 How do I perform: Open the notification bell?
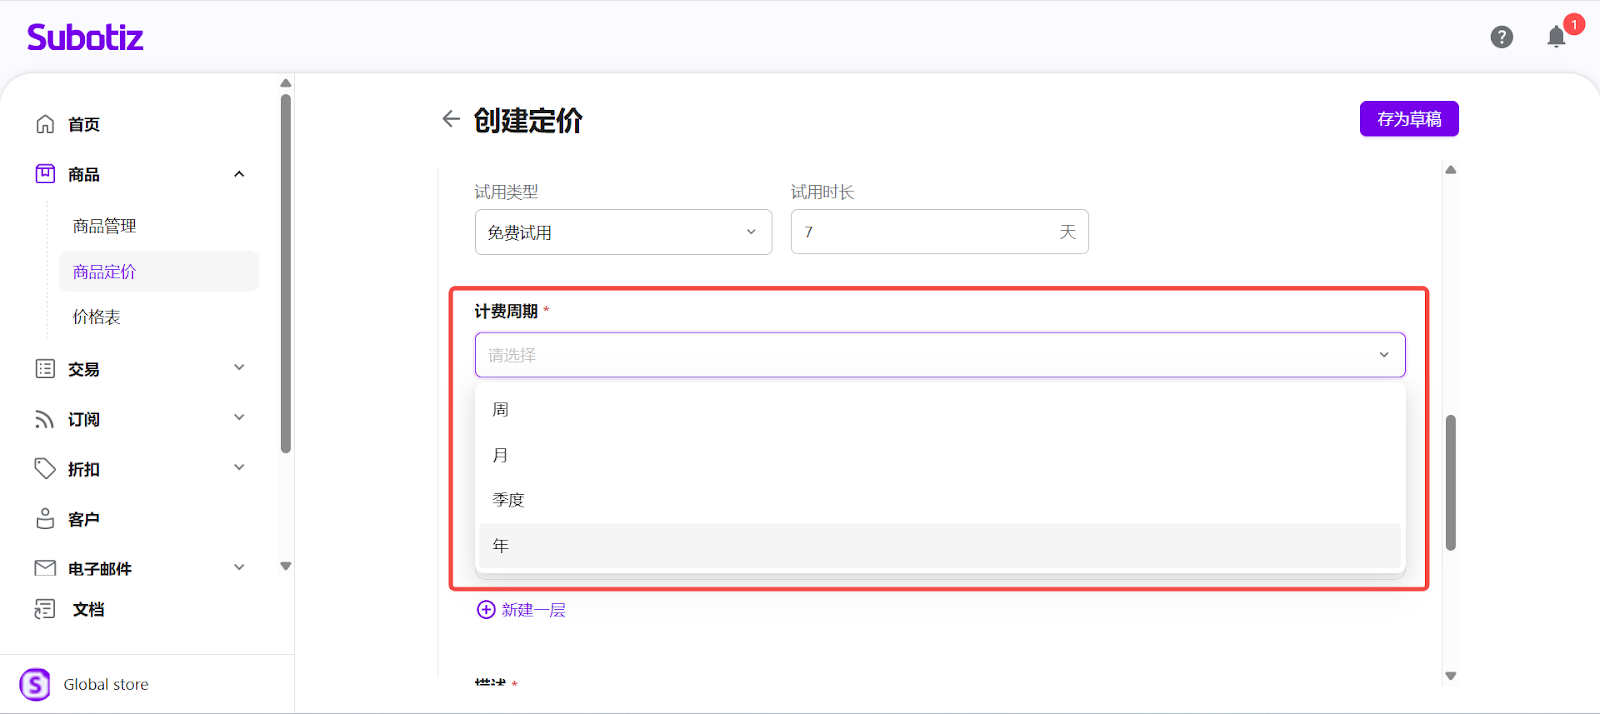pos(1556,37)
